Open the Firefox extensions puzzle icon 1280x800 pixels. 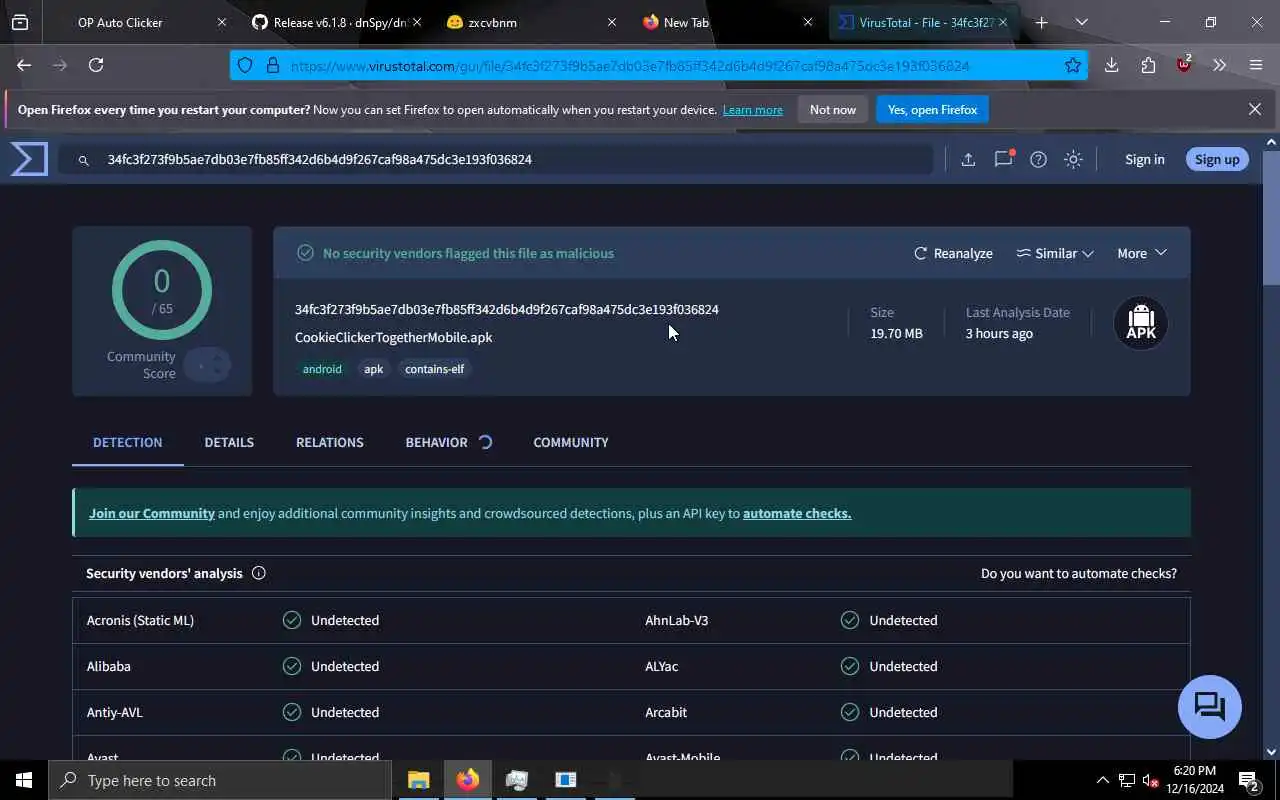pyautogui.click(x=1148, y=65)
